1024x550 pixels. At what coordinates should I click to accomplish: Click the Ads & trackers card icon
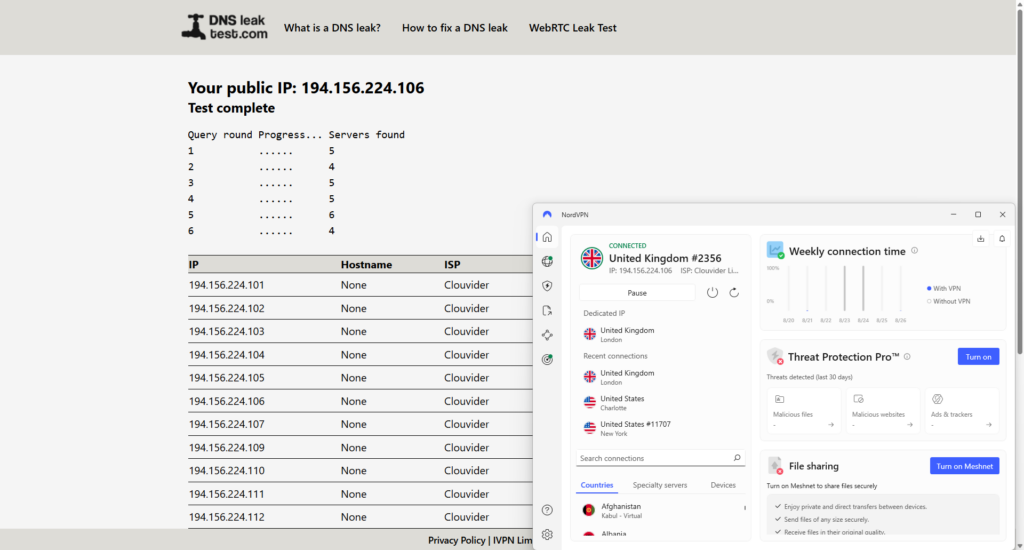coord(937,399)
